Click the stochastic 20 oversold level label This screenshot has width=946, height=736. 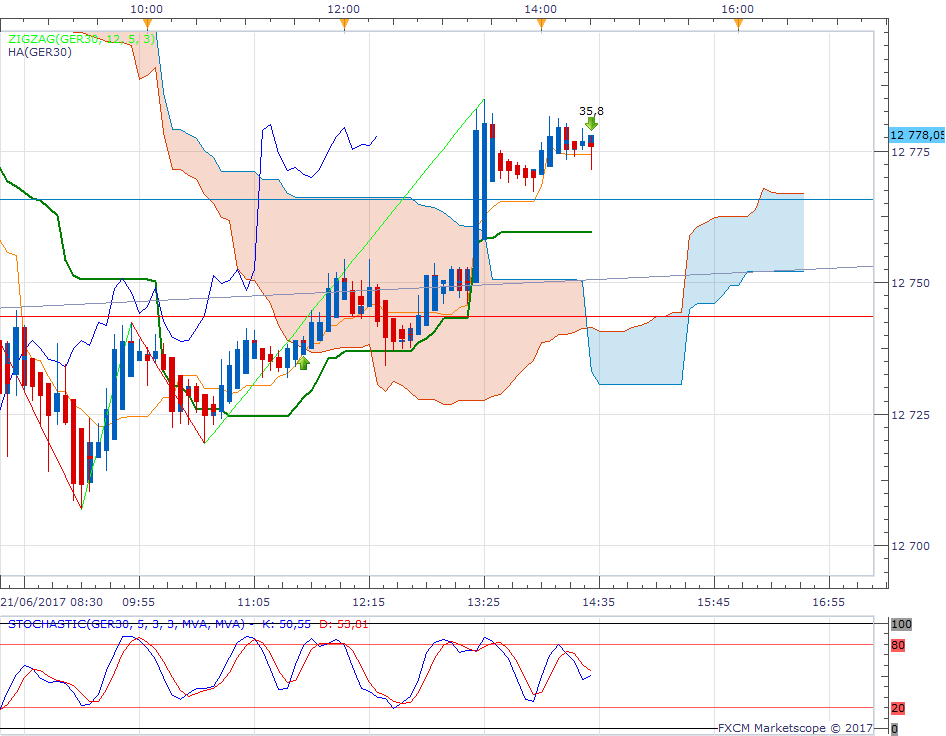[898, 708]
